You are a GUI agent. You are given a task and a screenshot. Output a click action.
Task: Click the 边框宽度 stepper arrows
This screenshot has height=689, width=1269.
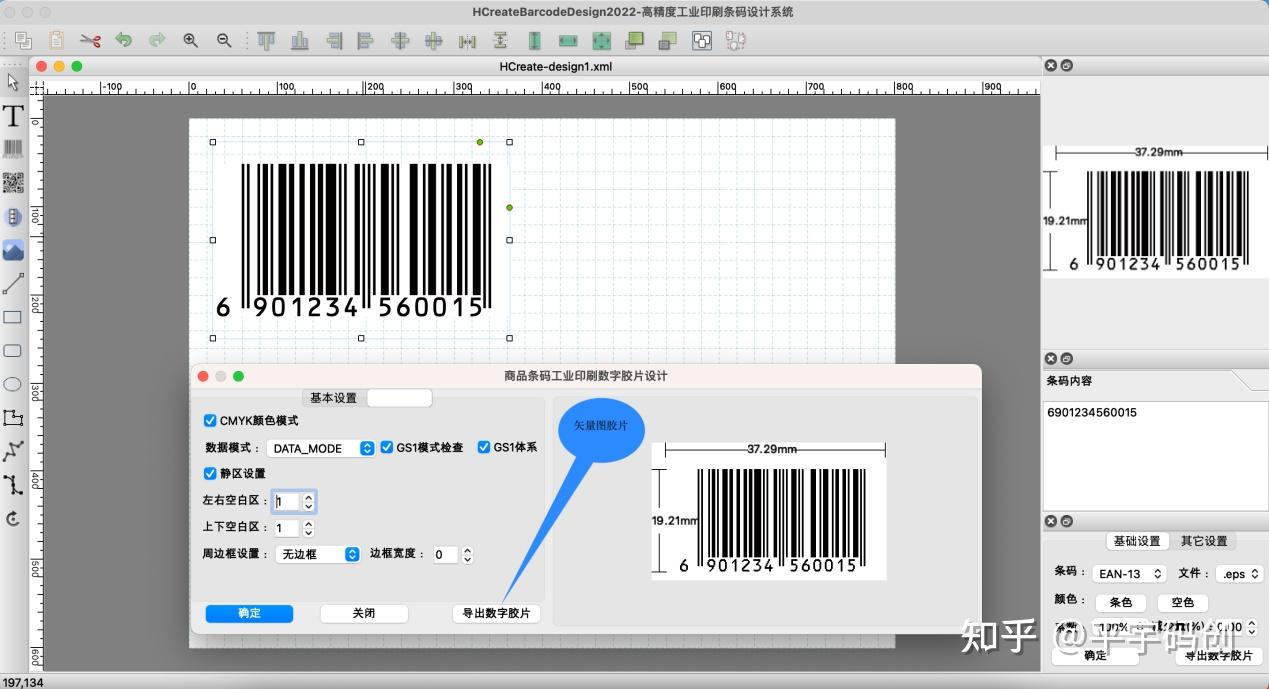[x=467, y=554]
